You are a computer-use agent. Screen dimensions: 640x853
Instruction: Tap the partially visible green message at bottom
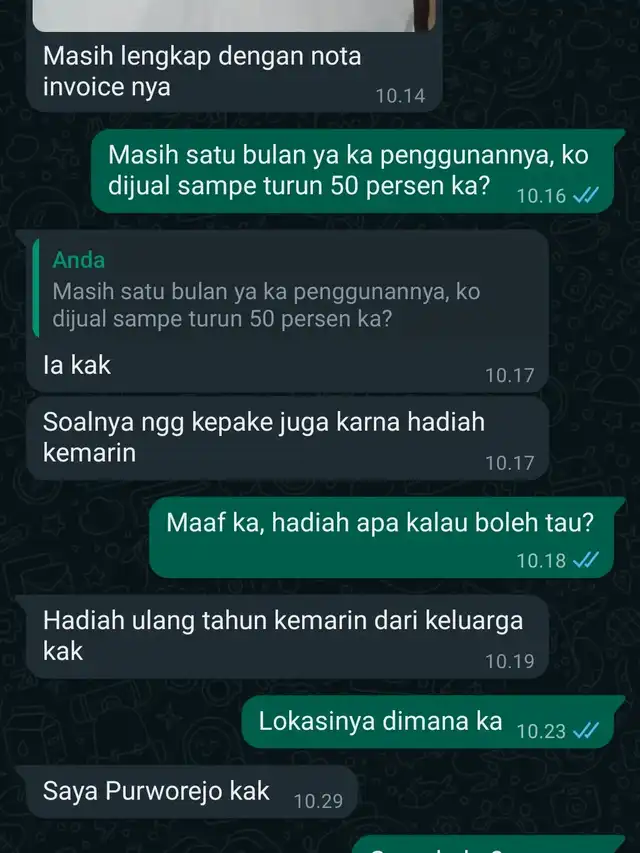(489, 845)
